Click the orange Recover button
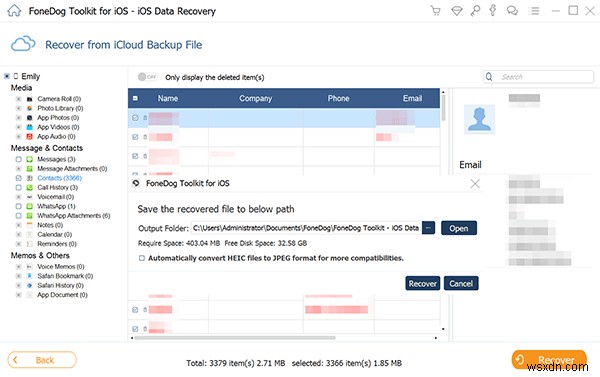This screenshot has width=600, height=377. [549, 359]
